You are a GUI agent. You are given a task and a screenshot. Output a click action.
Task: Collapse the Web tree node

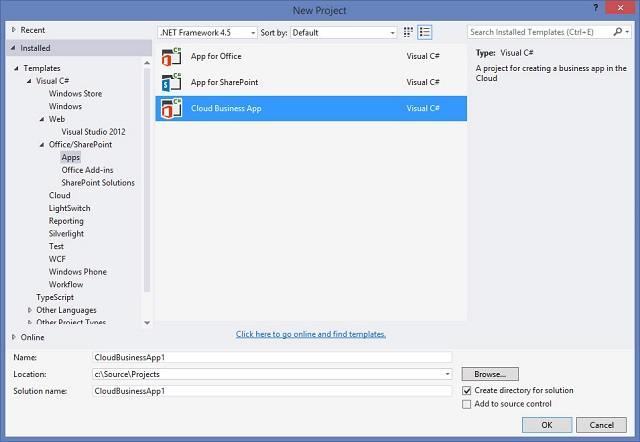pos(42,119)
